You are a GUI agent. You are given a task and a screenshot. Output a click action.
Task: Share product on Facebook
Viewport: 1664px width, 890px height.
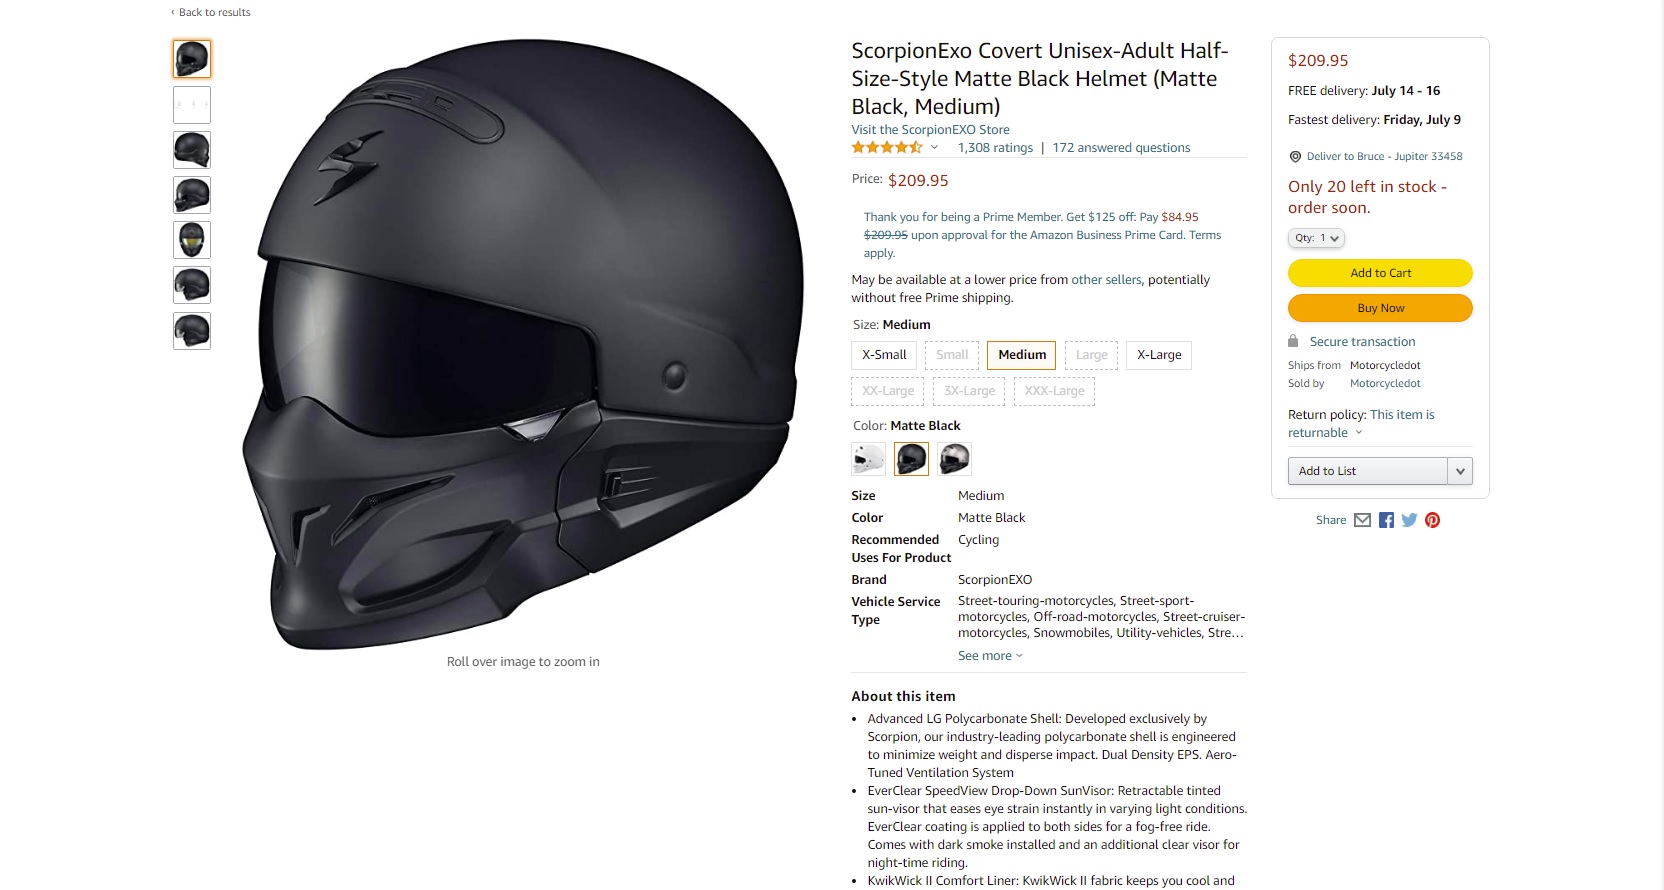point(1386,520)
